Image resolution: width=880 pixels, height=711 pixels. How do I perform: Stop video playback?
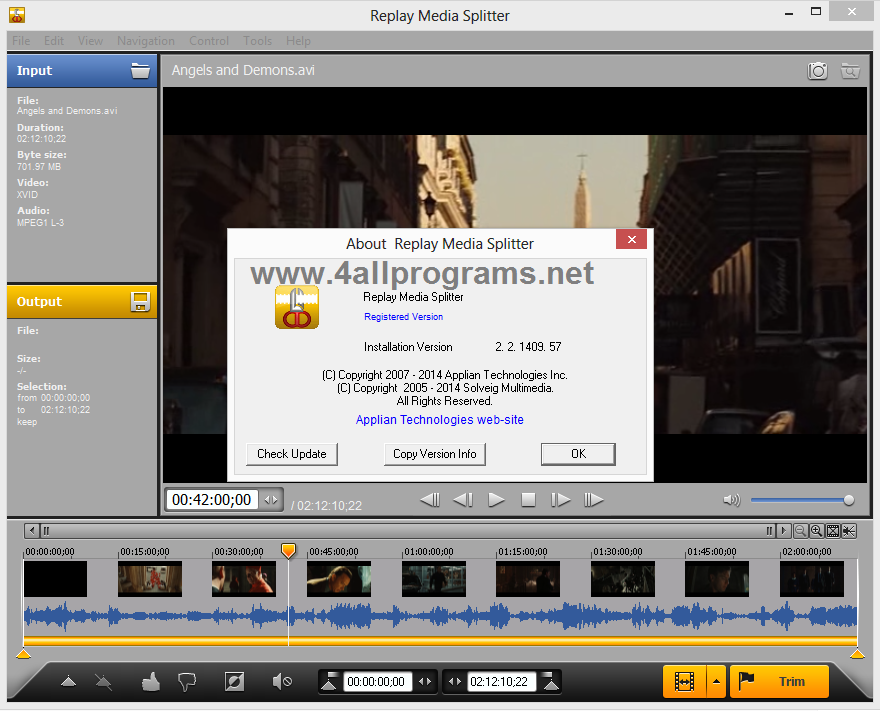(x=528, y=499)
